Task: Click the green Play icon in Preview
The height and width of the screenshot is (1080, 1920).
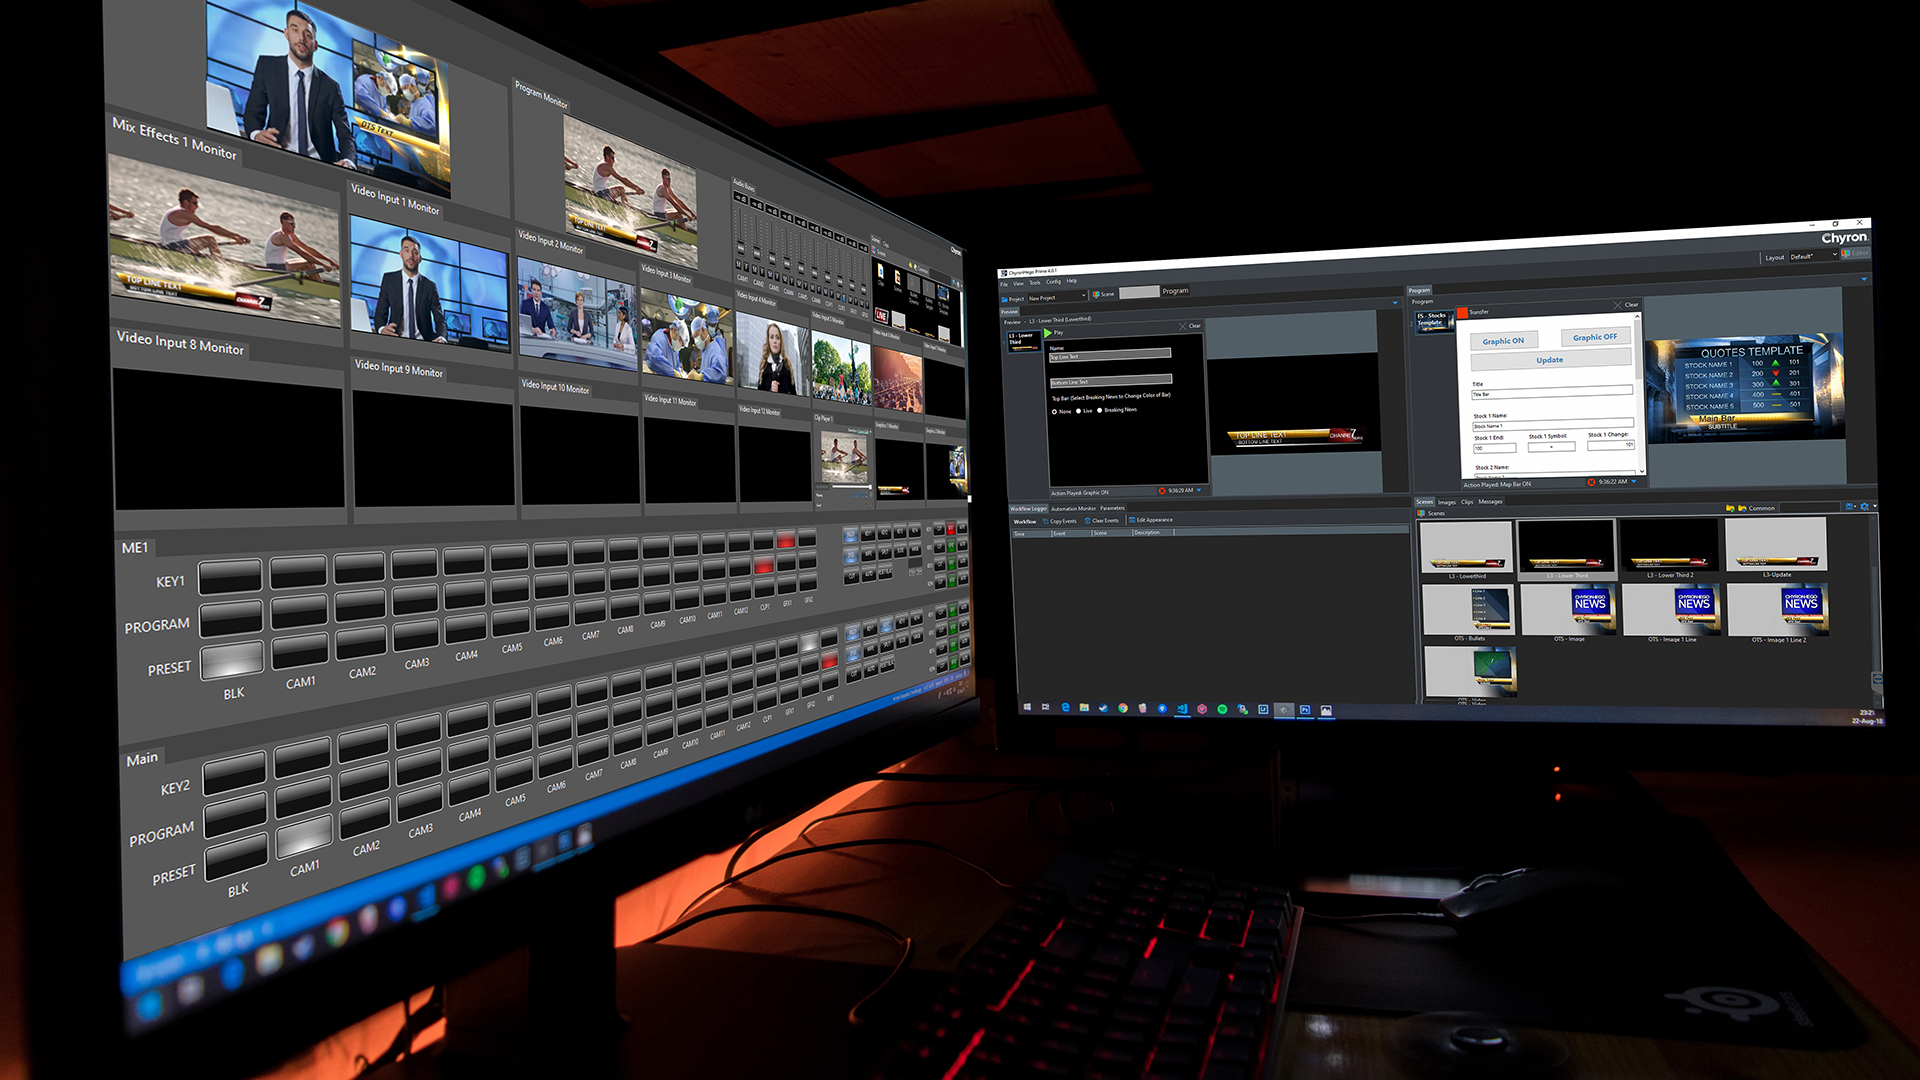Action: (x=1048, y=333)
